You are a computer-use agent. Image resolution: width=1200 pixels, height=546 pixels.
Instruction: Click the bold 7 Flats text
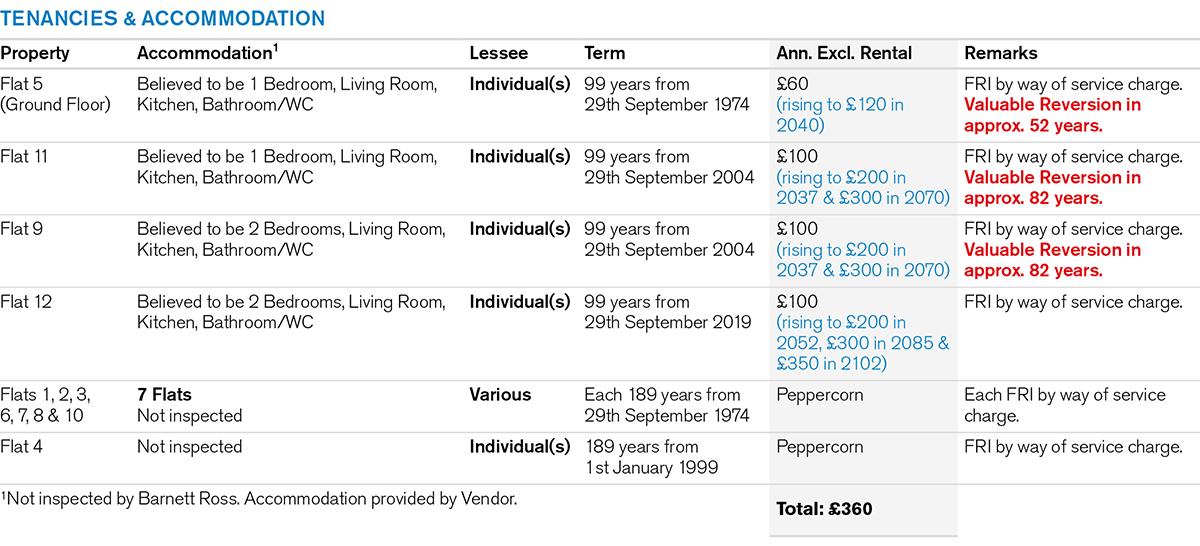click(x=164, y=395)
